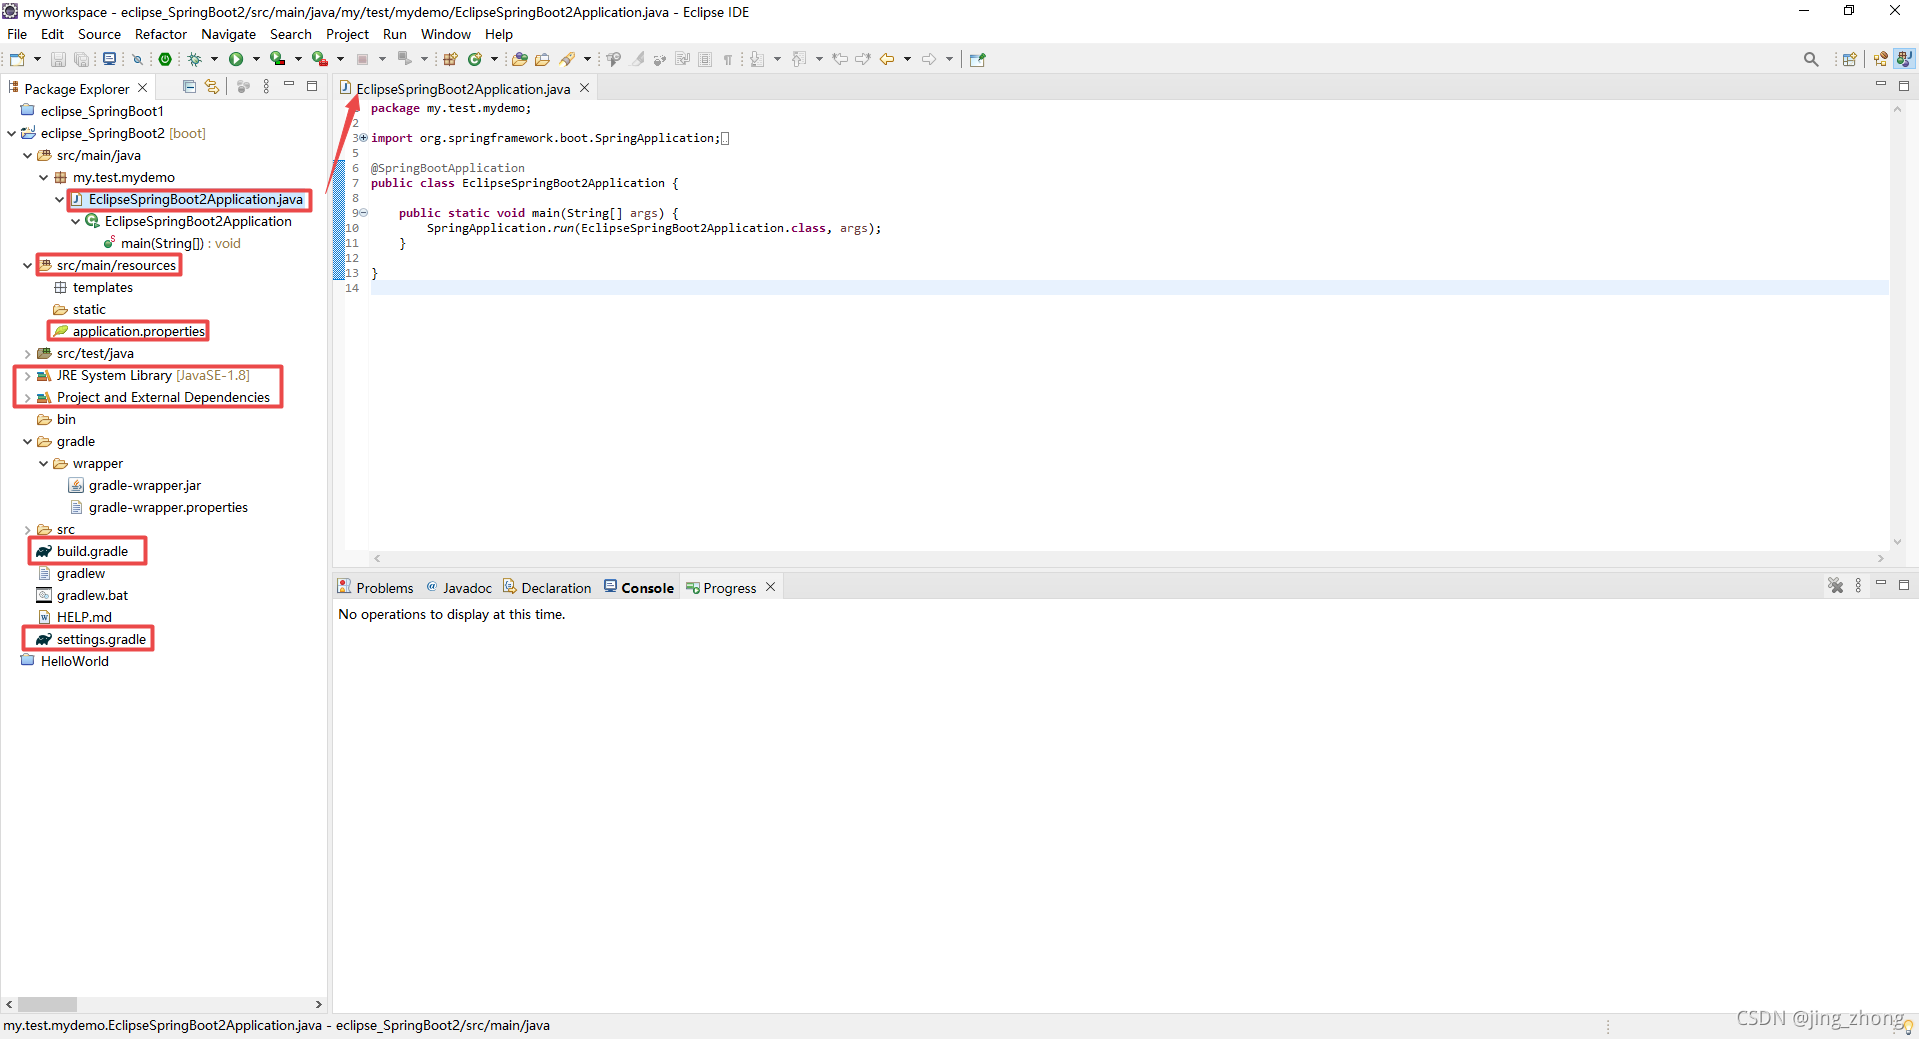Click the Coverage run icon
1919x1039 pixels.
click(278, 59)
